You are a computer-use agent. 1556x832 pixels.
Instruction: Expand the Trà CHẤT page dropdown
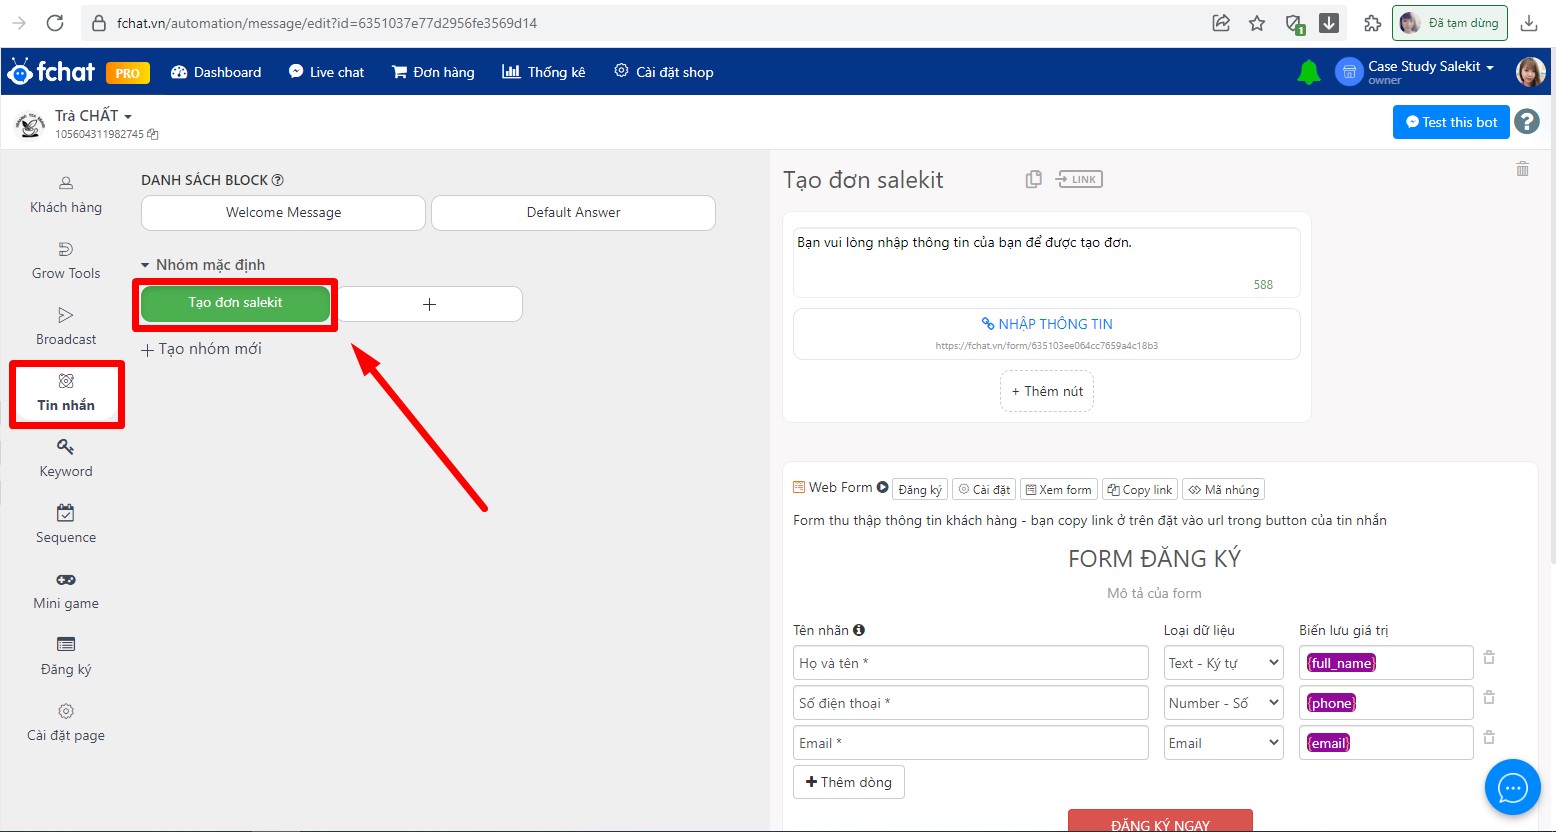tap(93, 115)
